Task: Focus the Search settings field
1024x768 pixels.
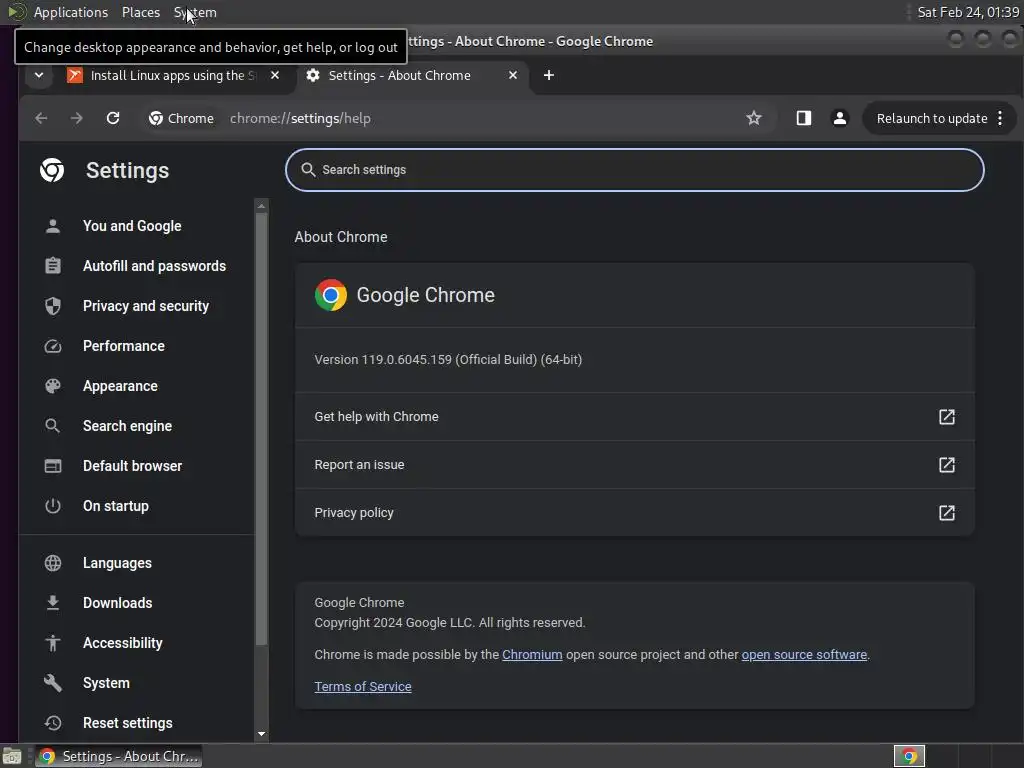Action: point(634,170)
